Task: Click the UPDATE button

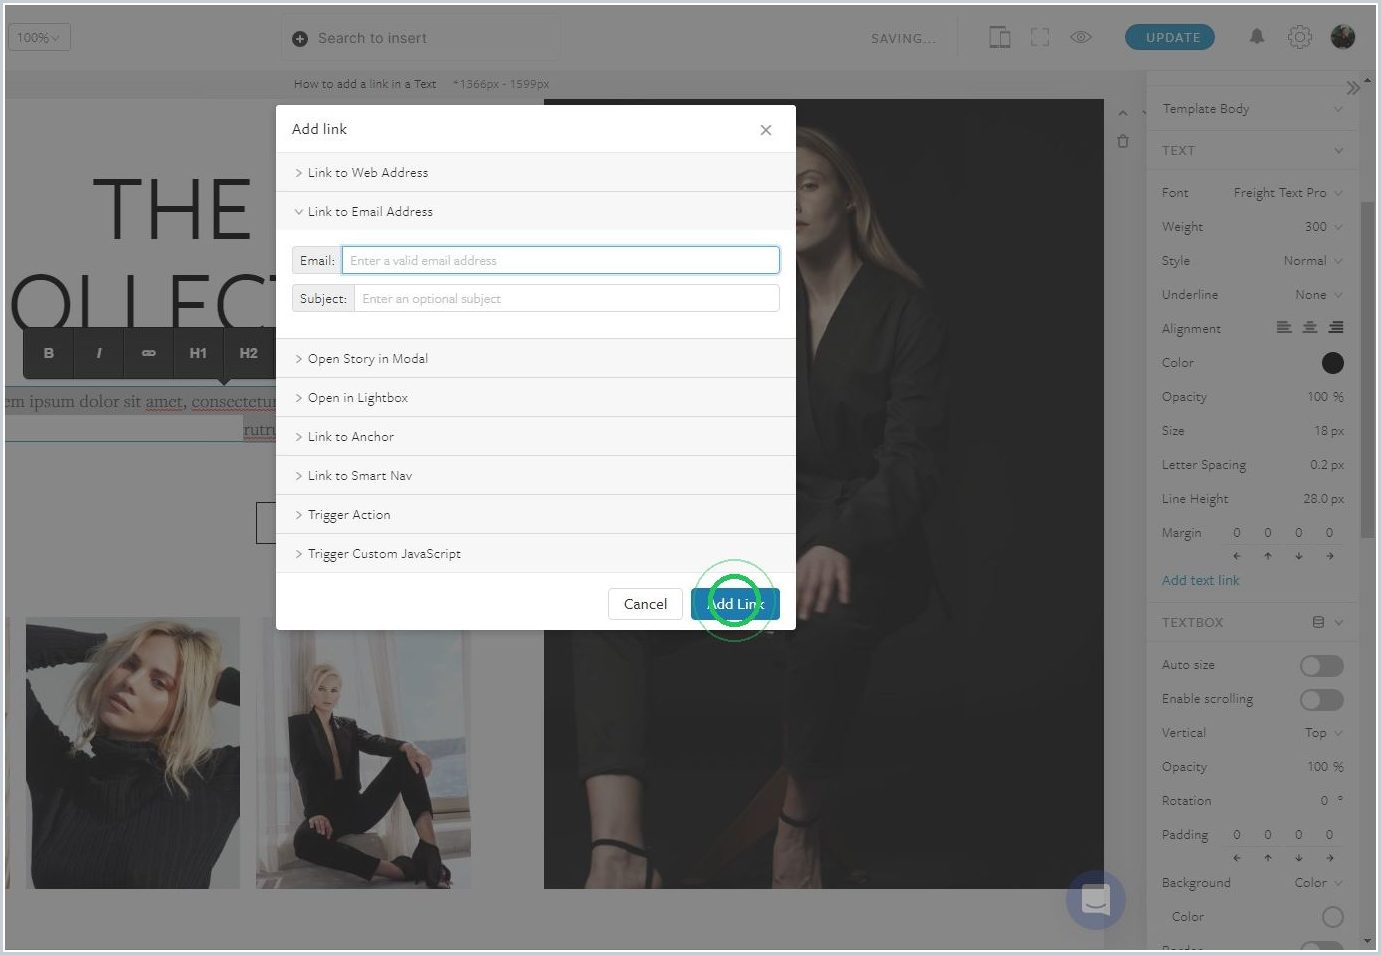Action: [x=1170, y=37]
